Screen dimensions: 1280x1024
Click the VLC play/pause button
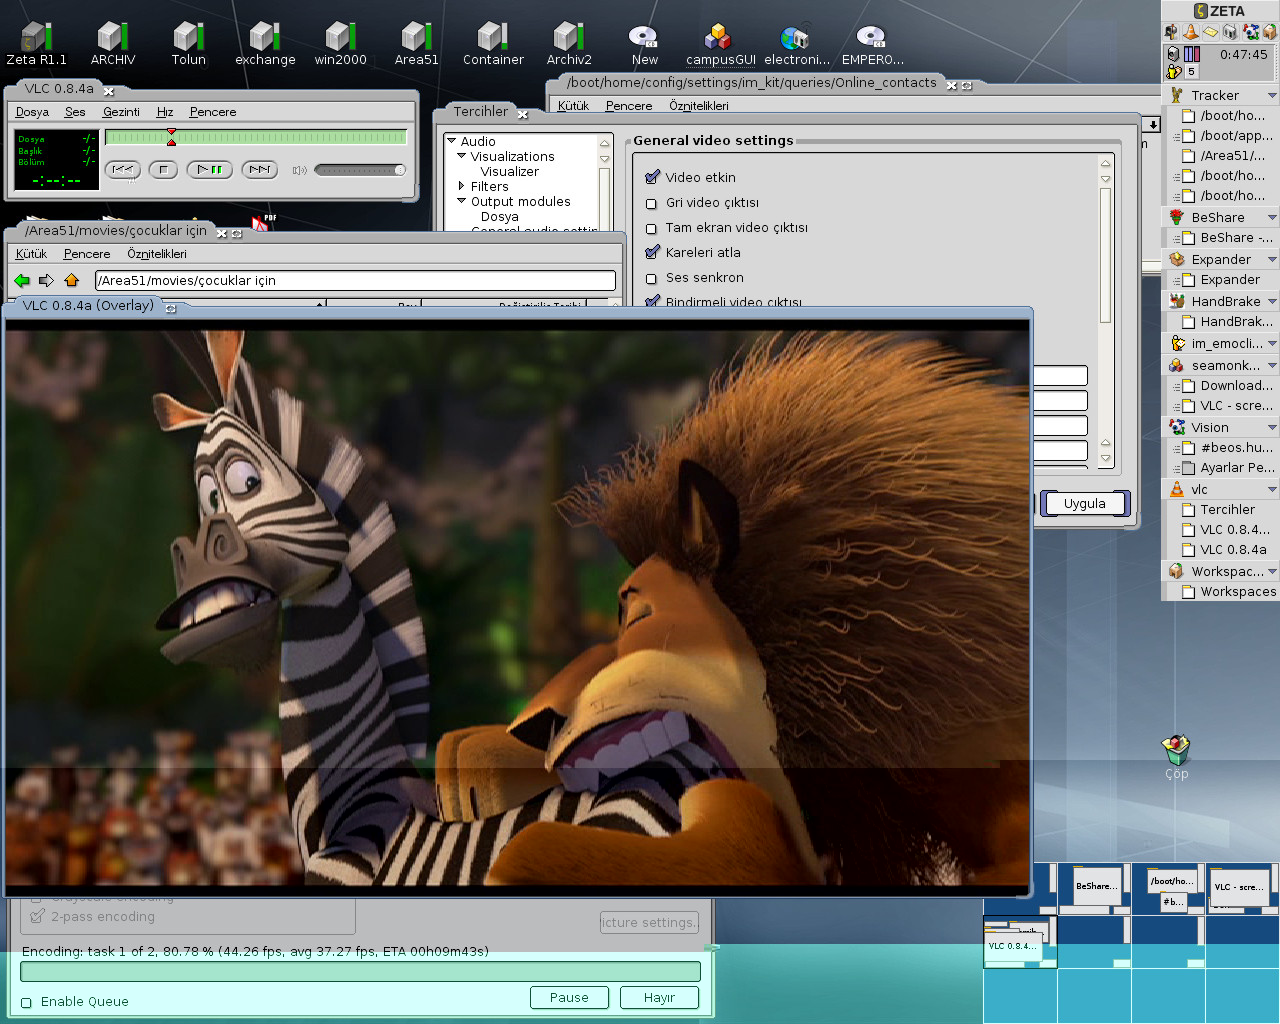tap(209, 170)
